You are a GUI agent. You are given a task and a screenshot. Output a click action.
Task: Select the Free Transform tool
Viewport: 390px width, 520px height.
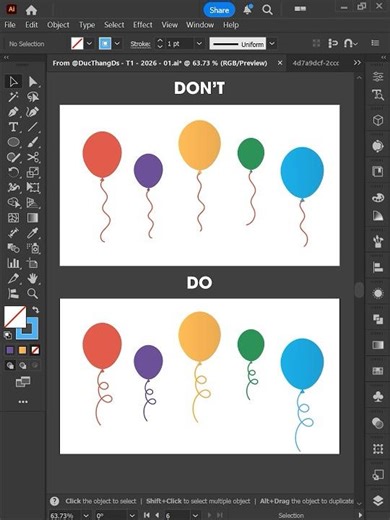coord(32,187)
